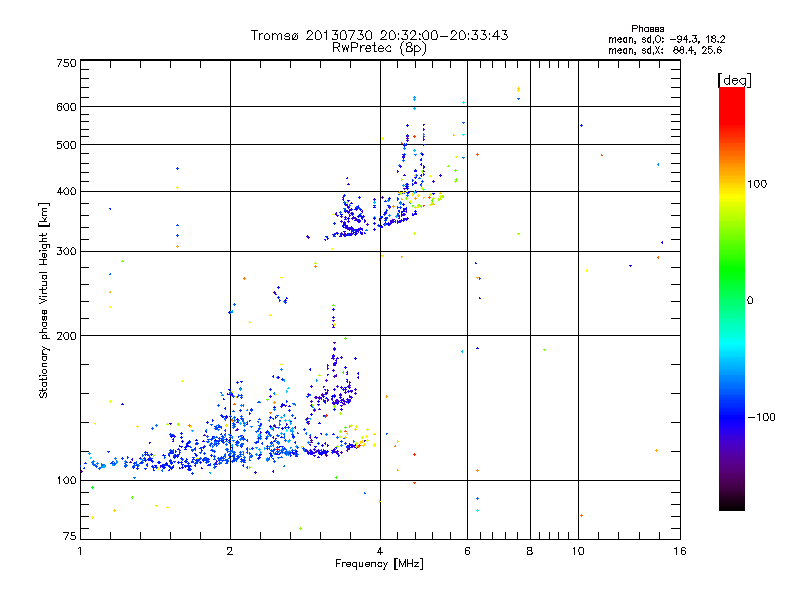Click the '[deg]' colorbar unit label
The image size is (800, 600).
coord(734,80)
